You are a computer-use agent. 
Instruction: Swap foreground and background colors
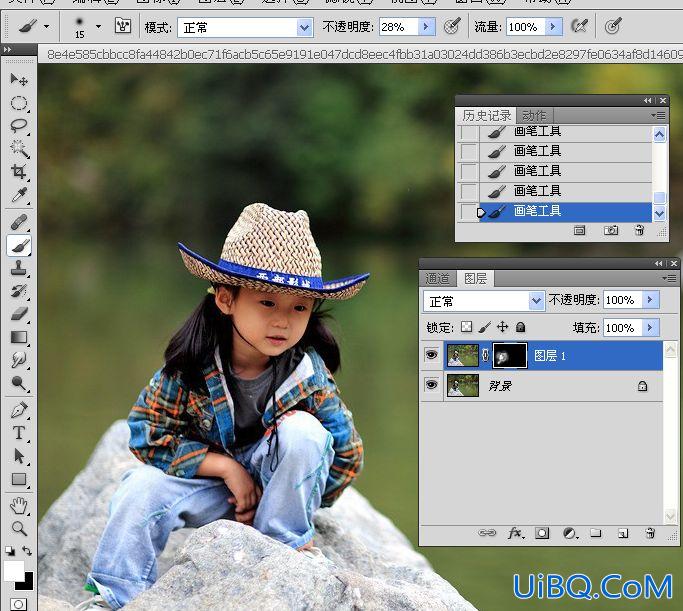click(x=27, y=551)
